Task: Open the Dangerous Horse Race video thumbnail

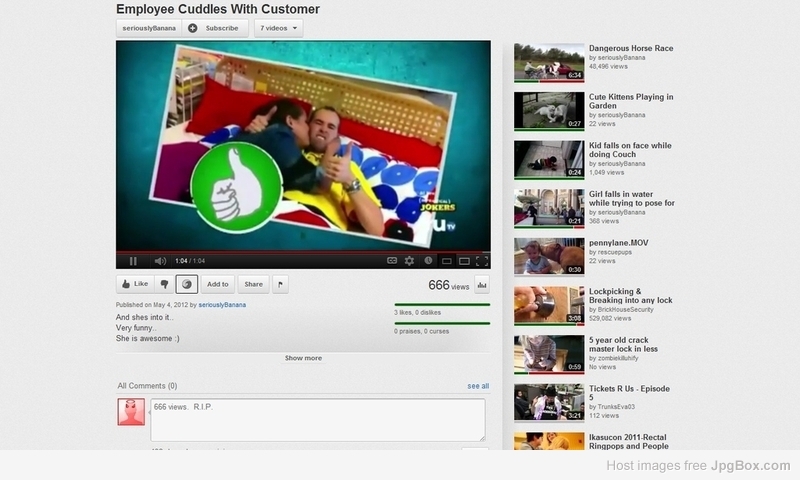Action: click(548, 62)
